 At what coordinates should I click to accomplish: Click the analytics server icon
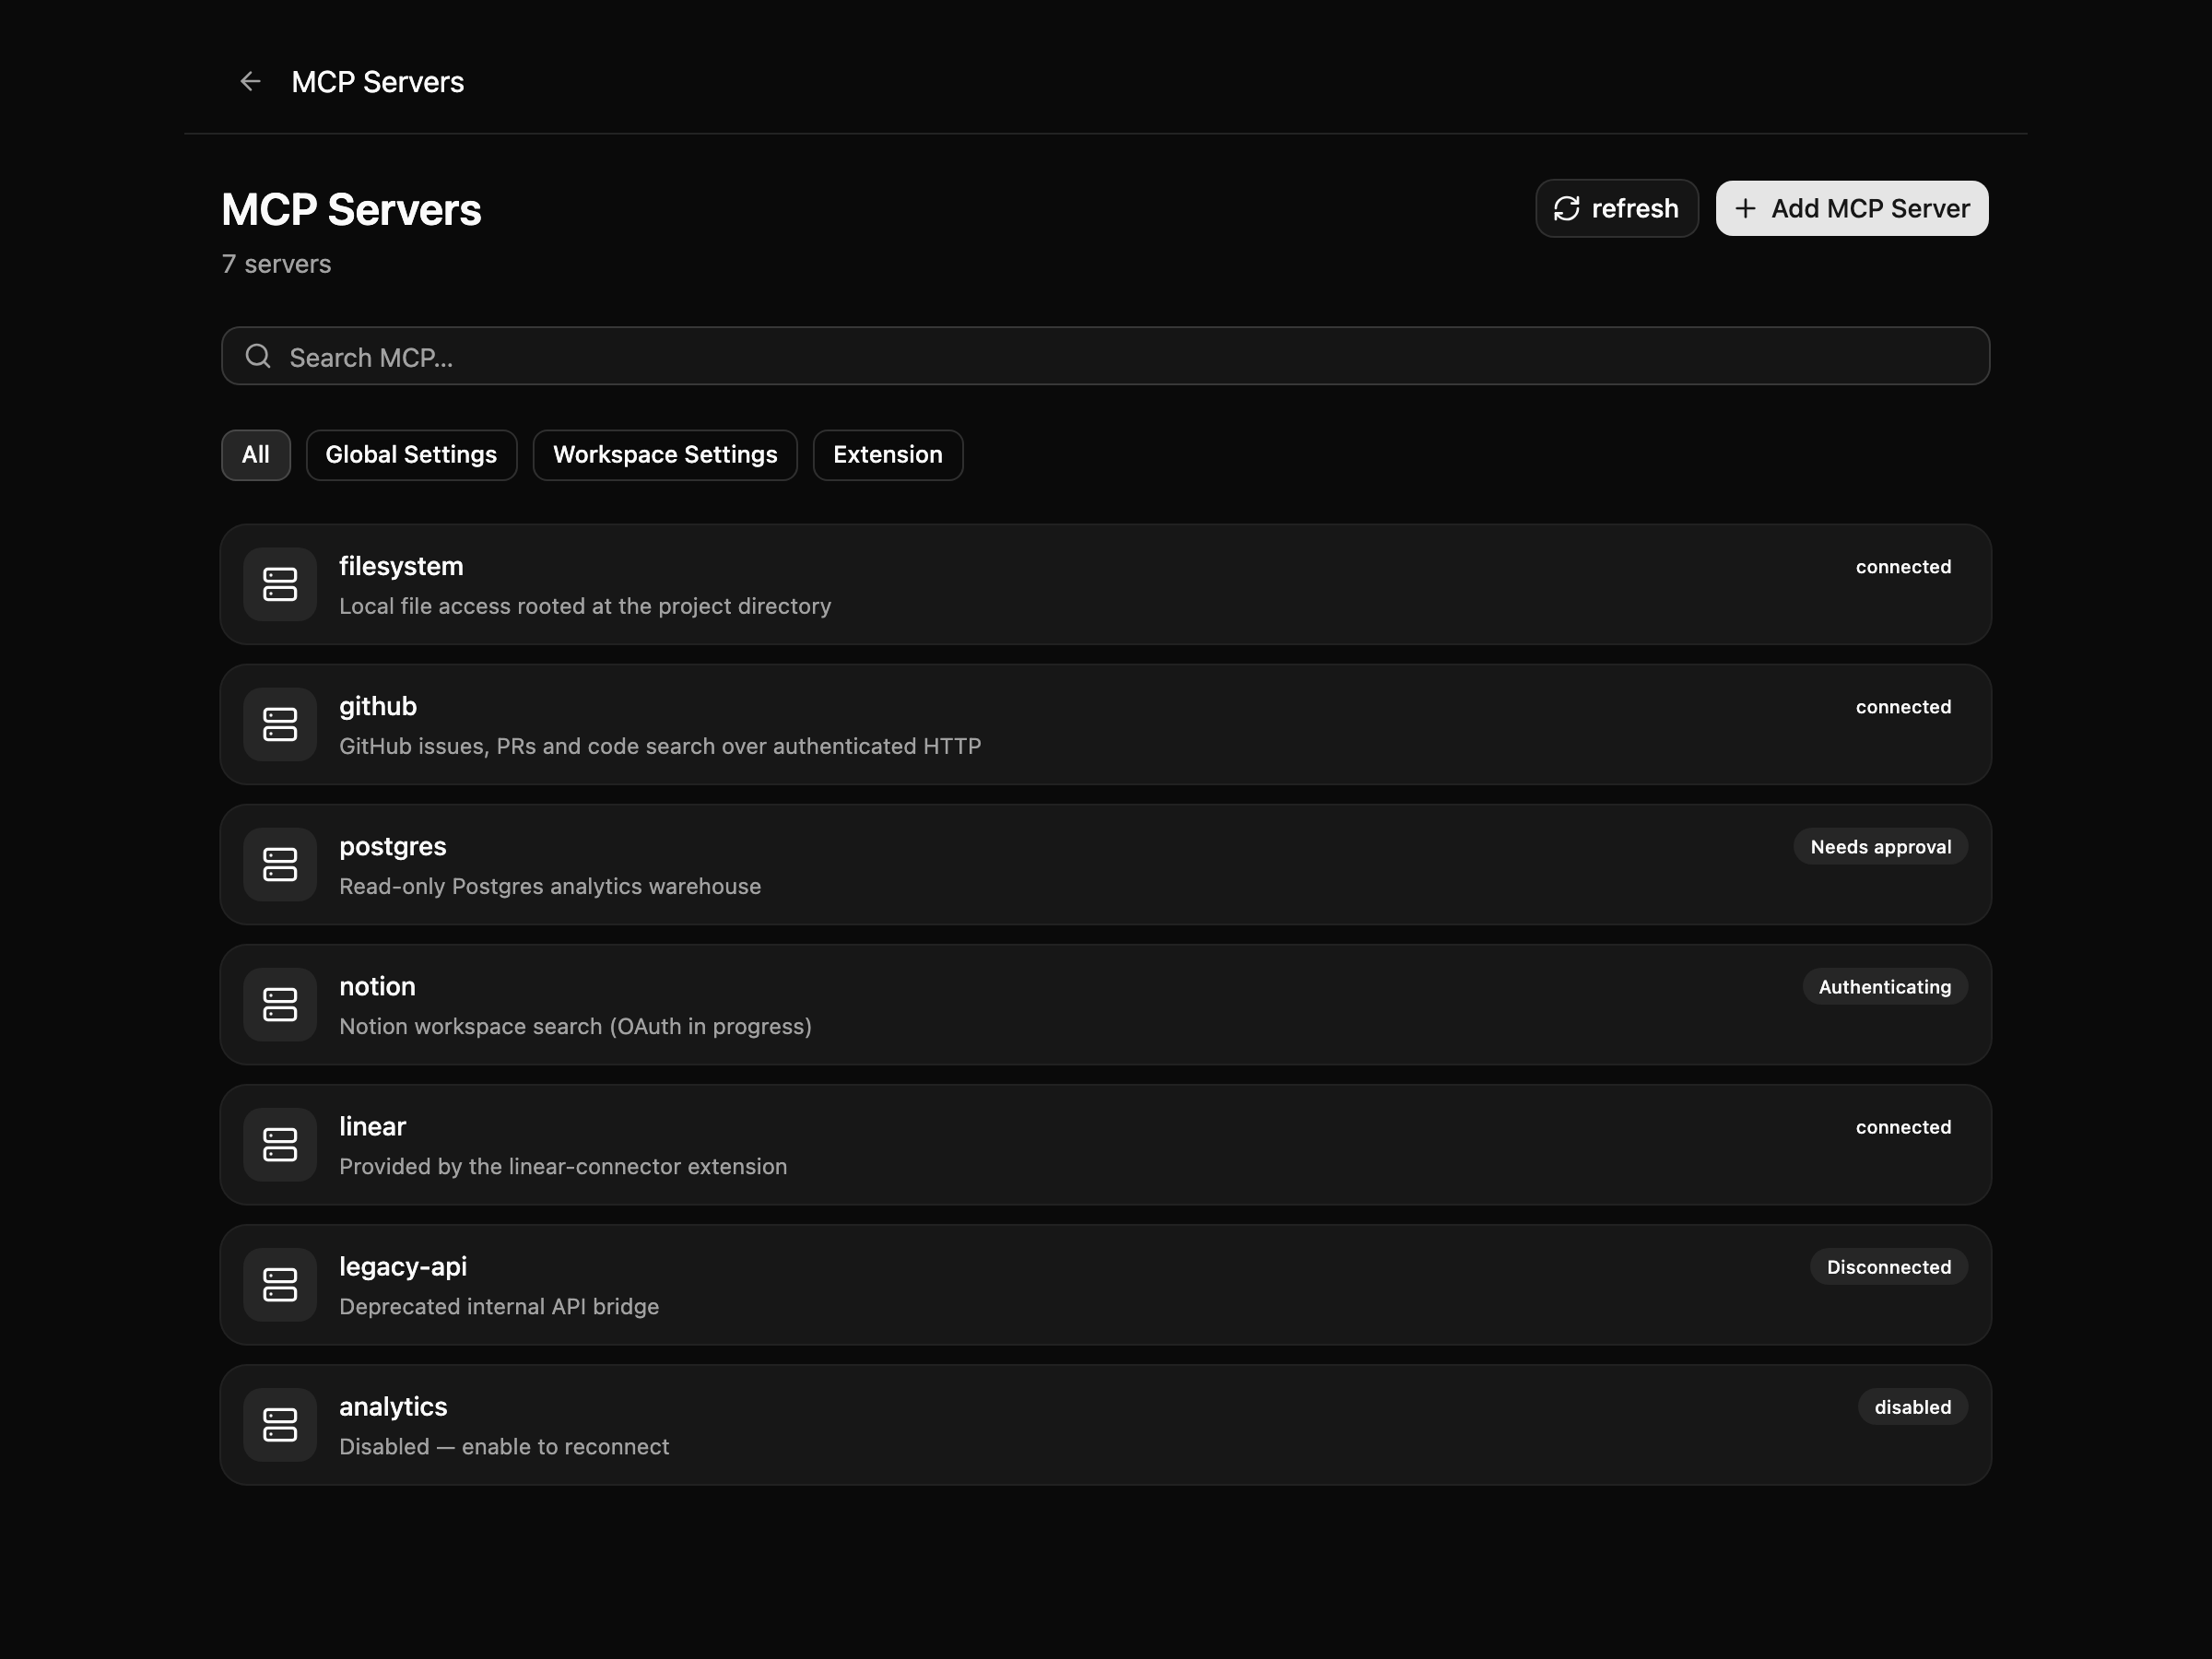280,1424
